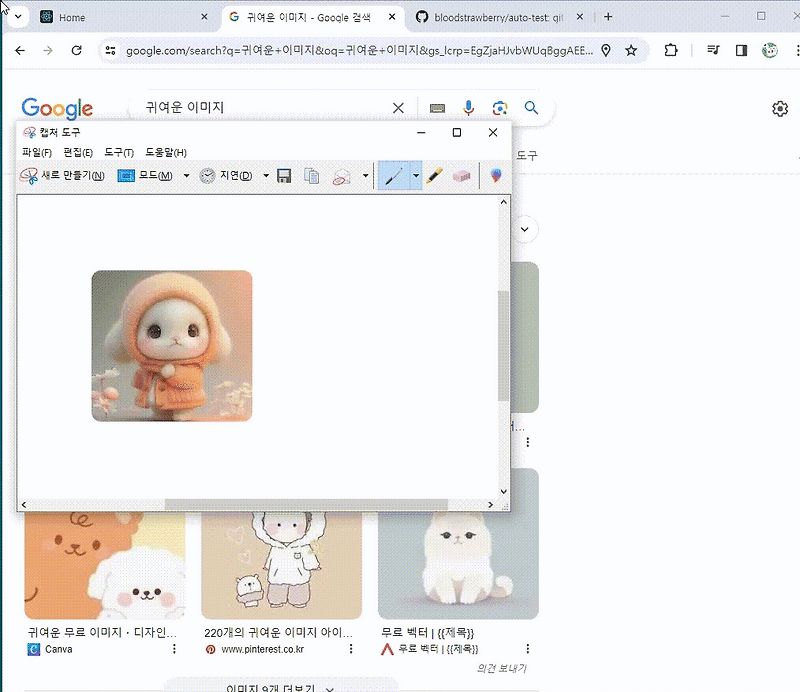
Task: Select the Highlighter tool
Action: pyautogui.click(x=435, y=175)
